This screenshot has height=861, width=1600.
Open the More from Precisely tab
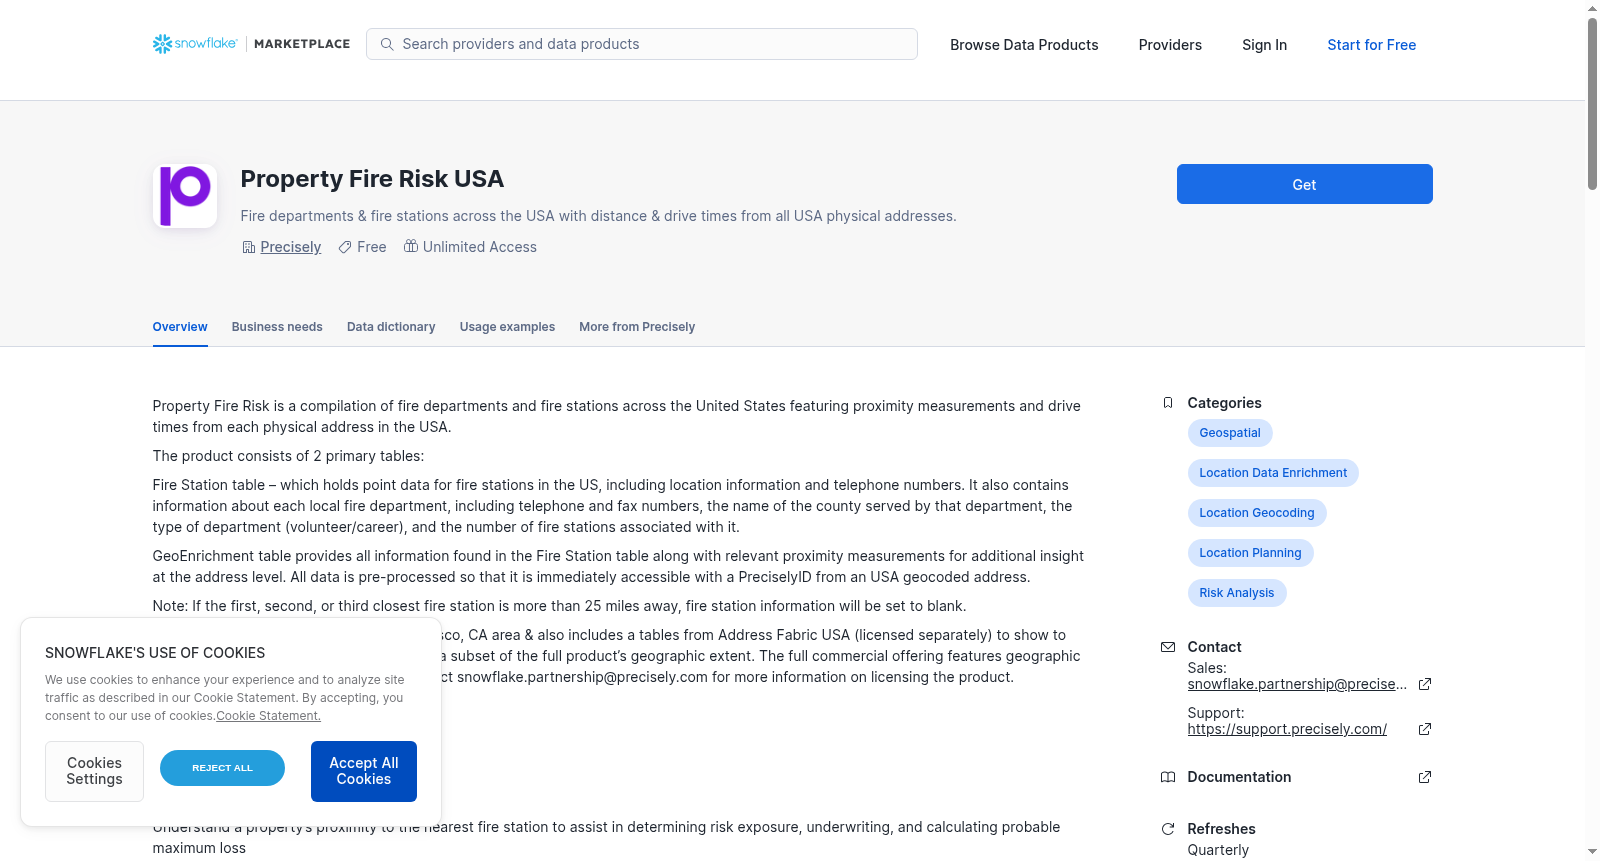pos(637,327)
